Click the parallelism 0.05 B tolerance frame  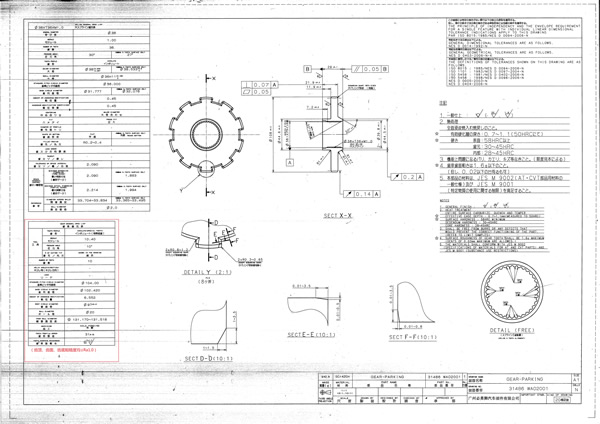coord(369,70)
